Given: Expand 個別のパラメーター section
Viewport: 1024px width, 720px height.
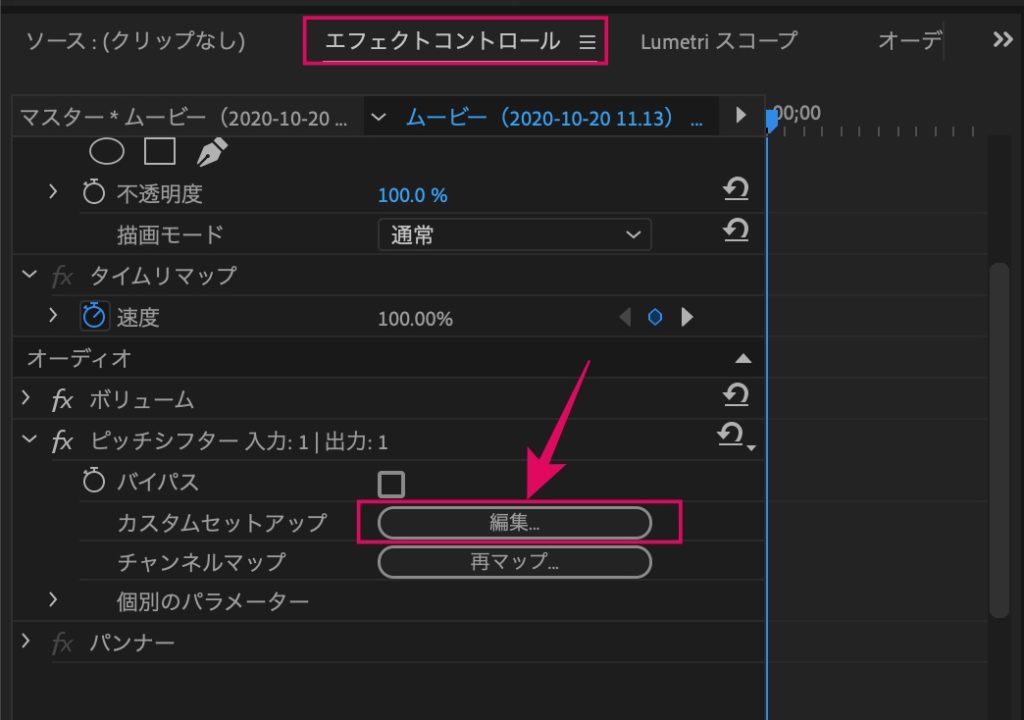Looking at the screenshot, I should pyautogui.click(x=54, y=599).
